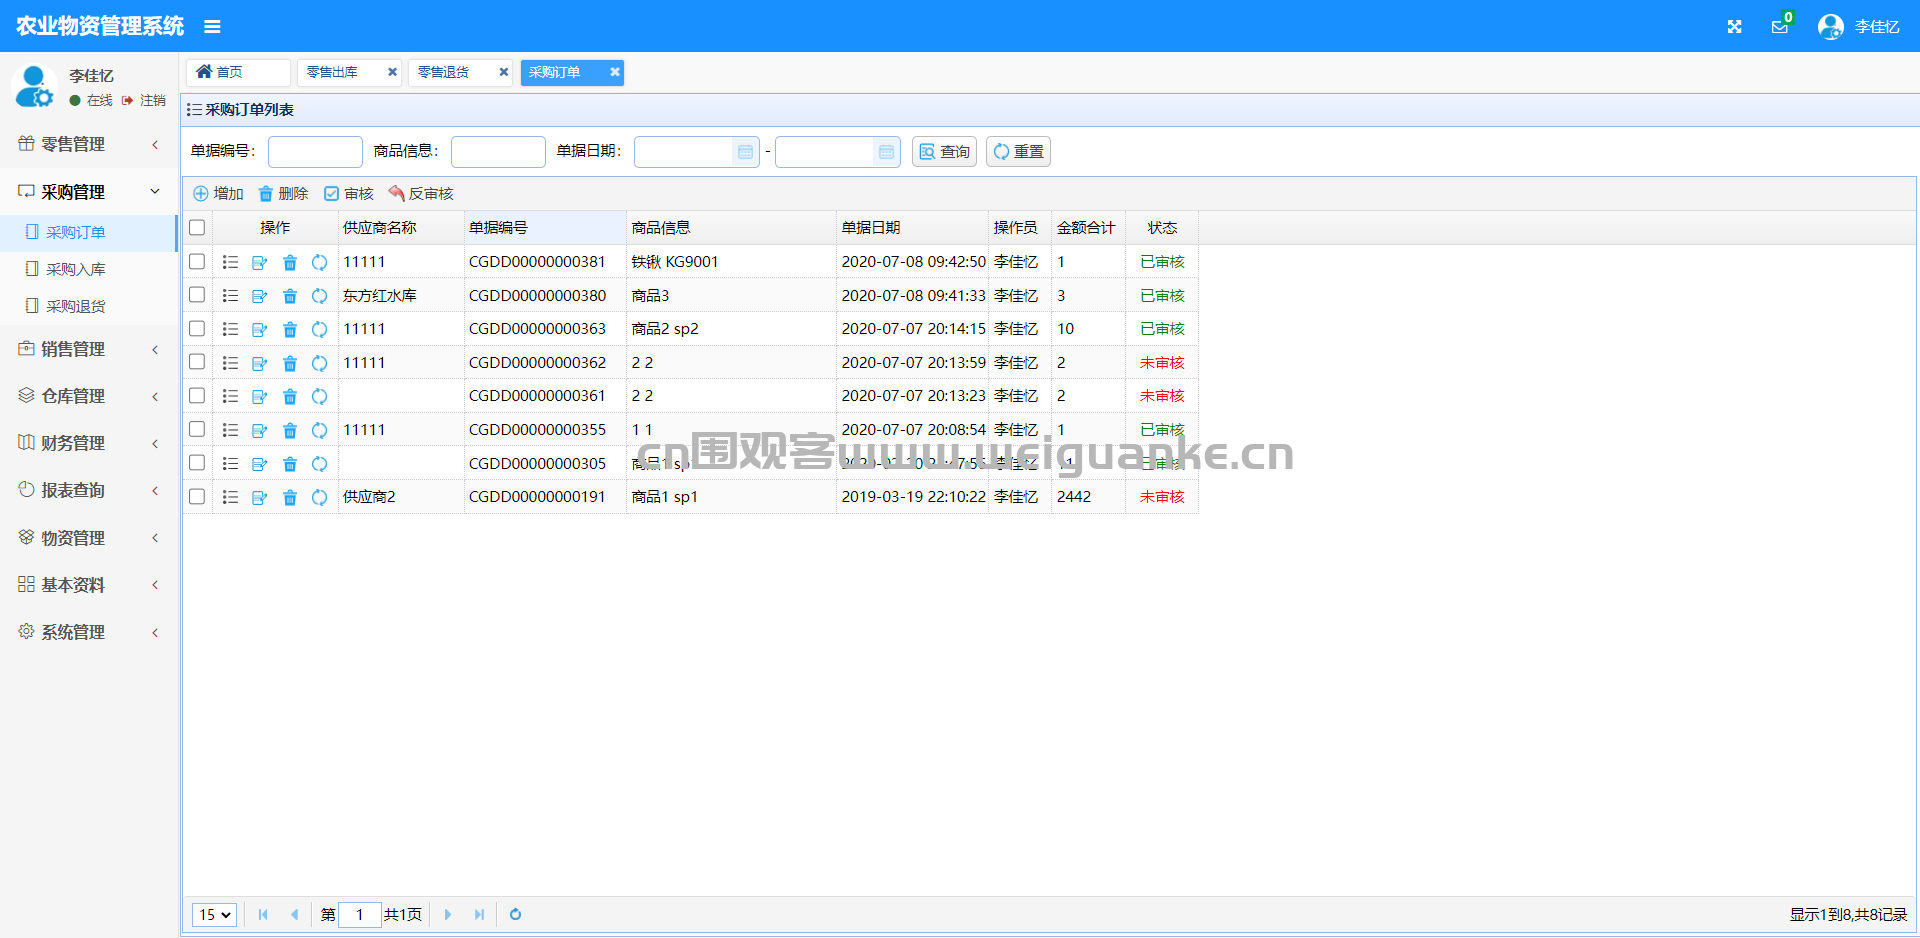Check the row for order CGDD00000000380
This screenshot has width=1920, height=938.
pyautogui.click(x=197, y=295)
